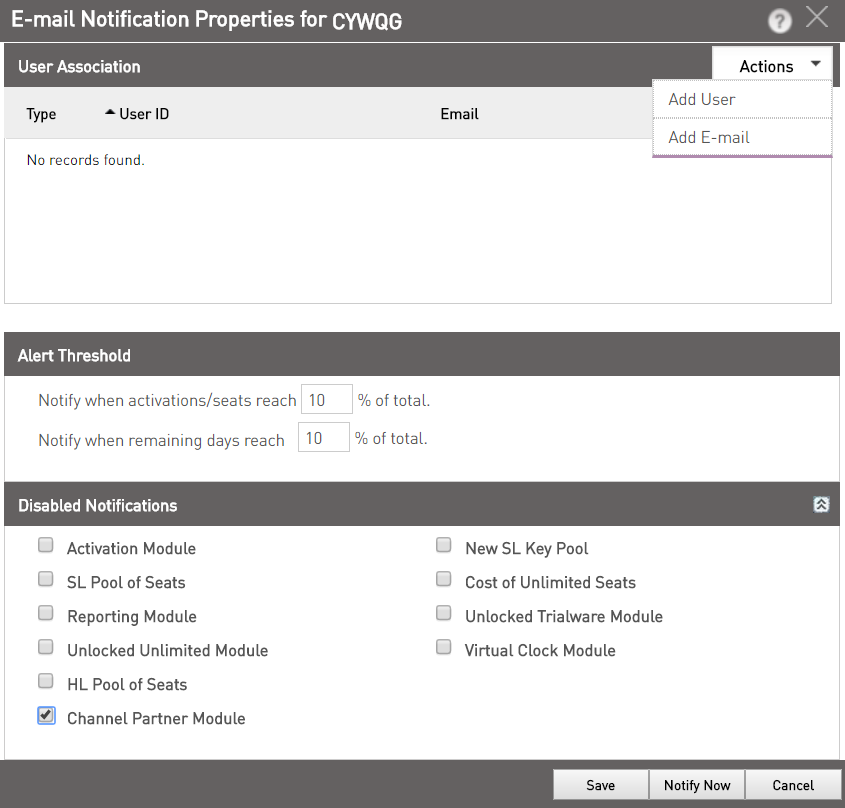Image resolution: width=845 pixels, height=808 pixels.
Task: Focus the remaining days threshold field
Action: [x=324, y=437]
